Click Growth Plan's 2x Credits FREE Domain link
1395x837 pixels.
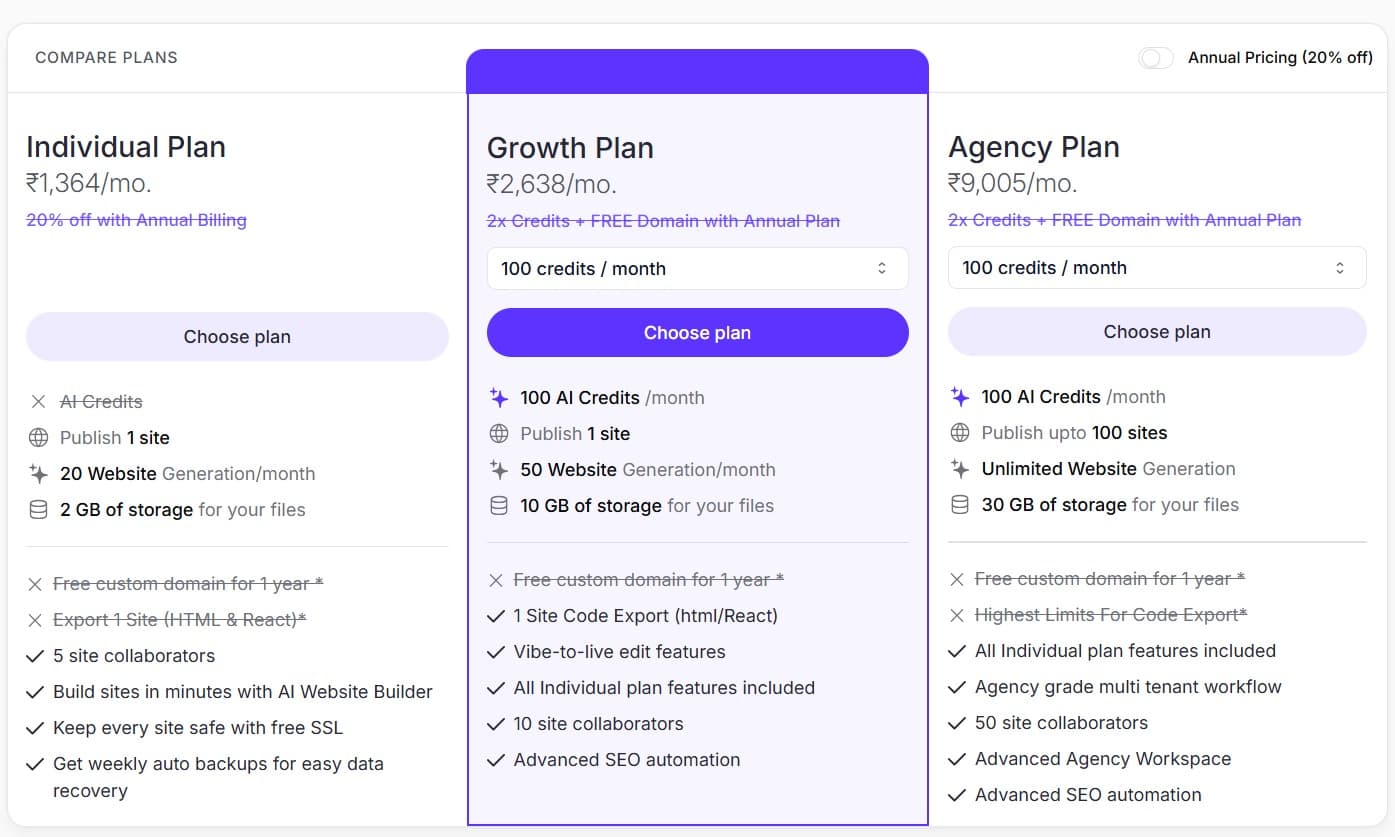click(x=663, y=221)
